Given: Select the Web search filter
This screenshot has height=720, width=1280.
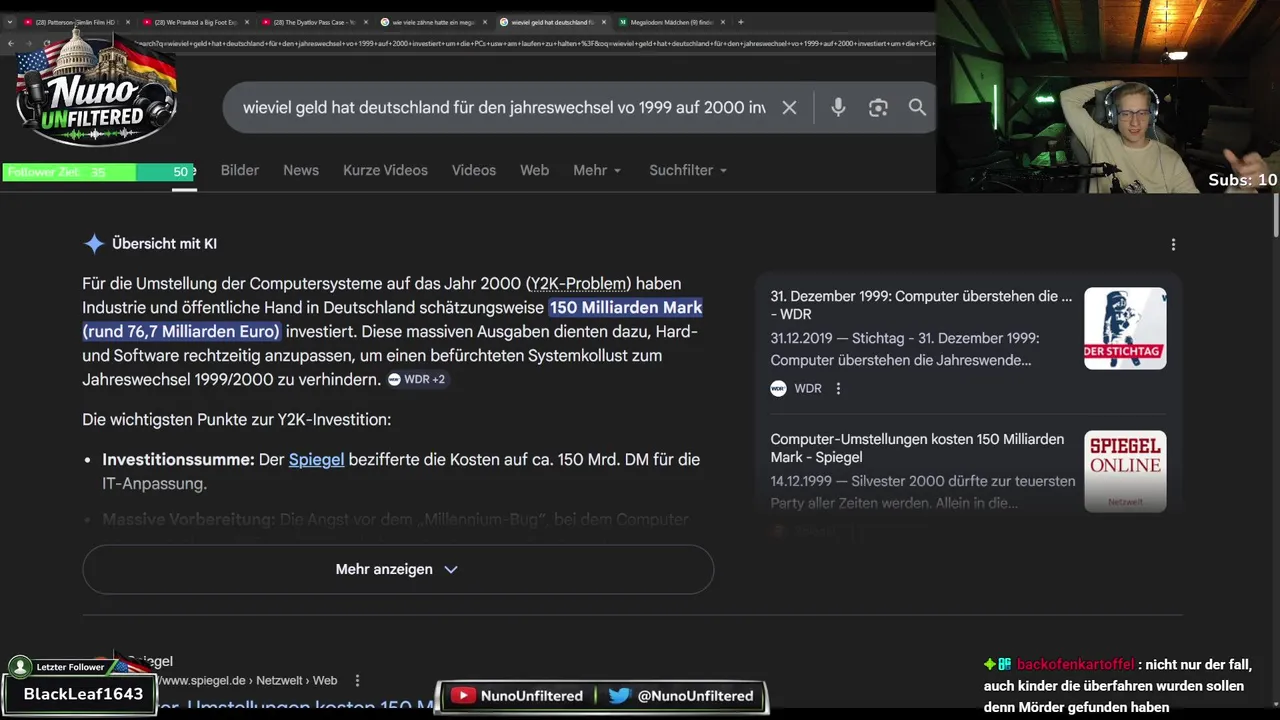Looking at the screenshot, I should [x=534, y=170].
